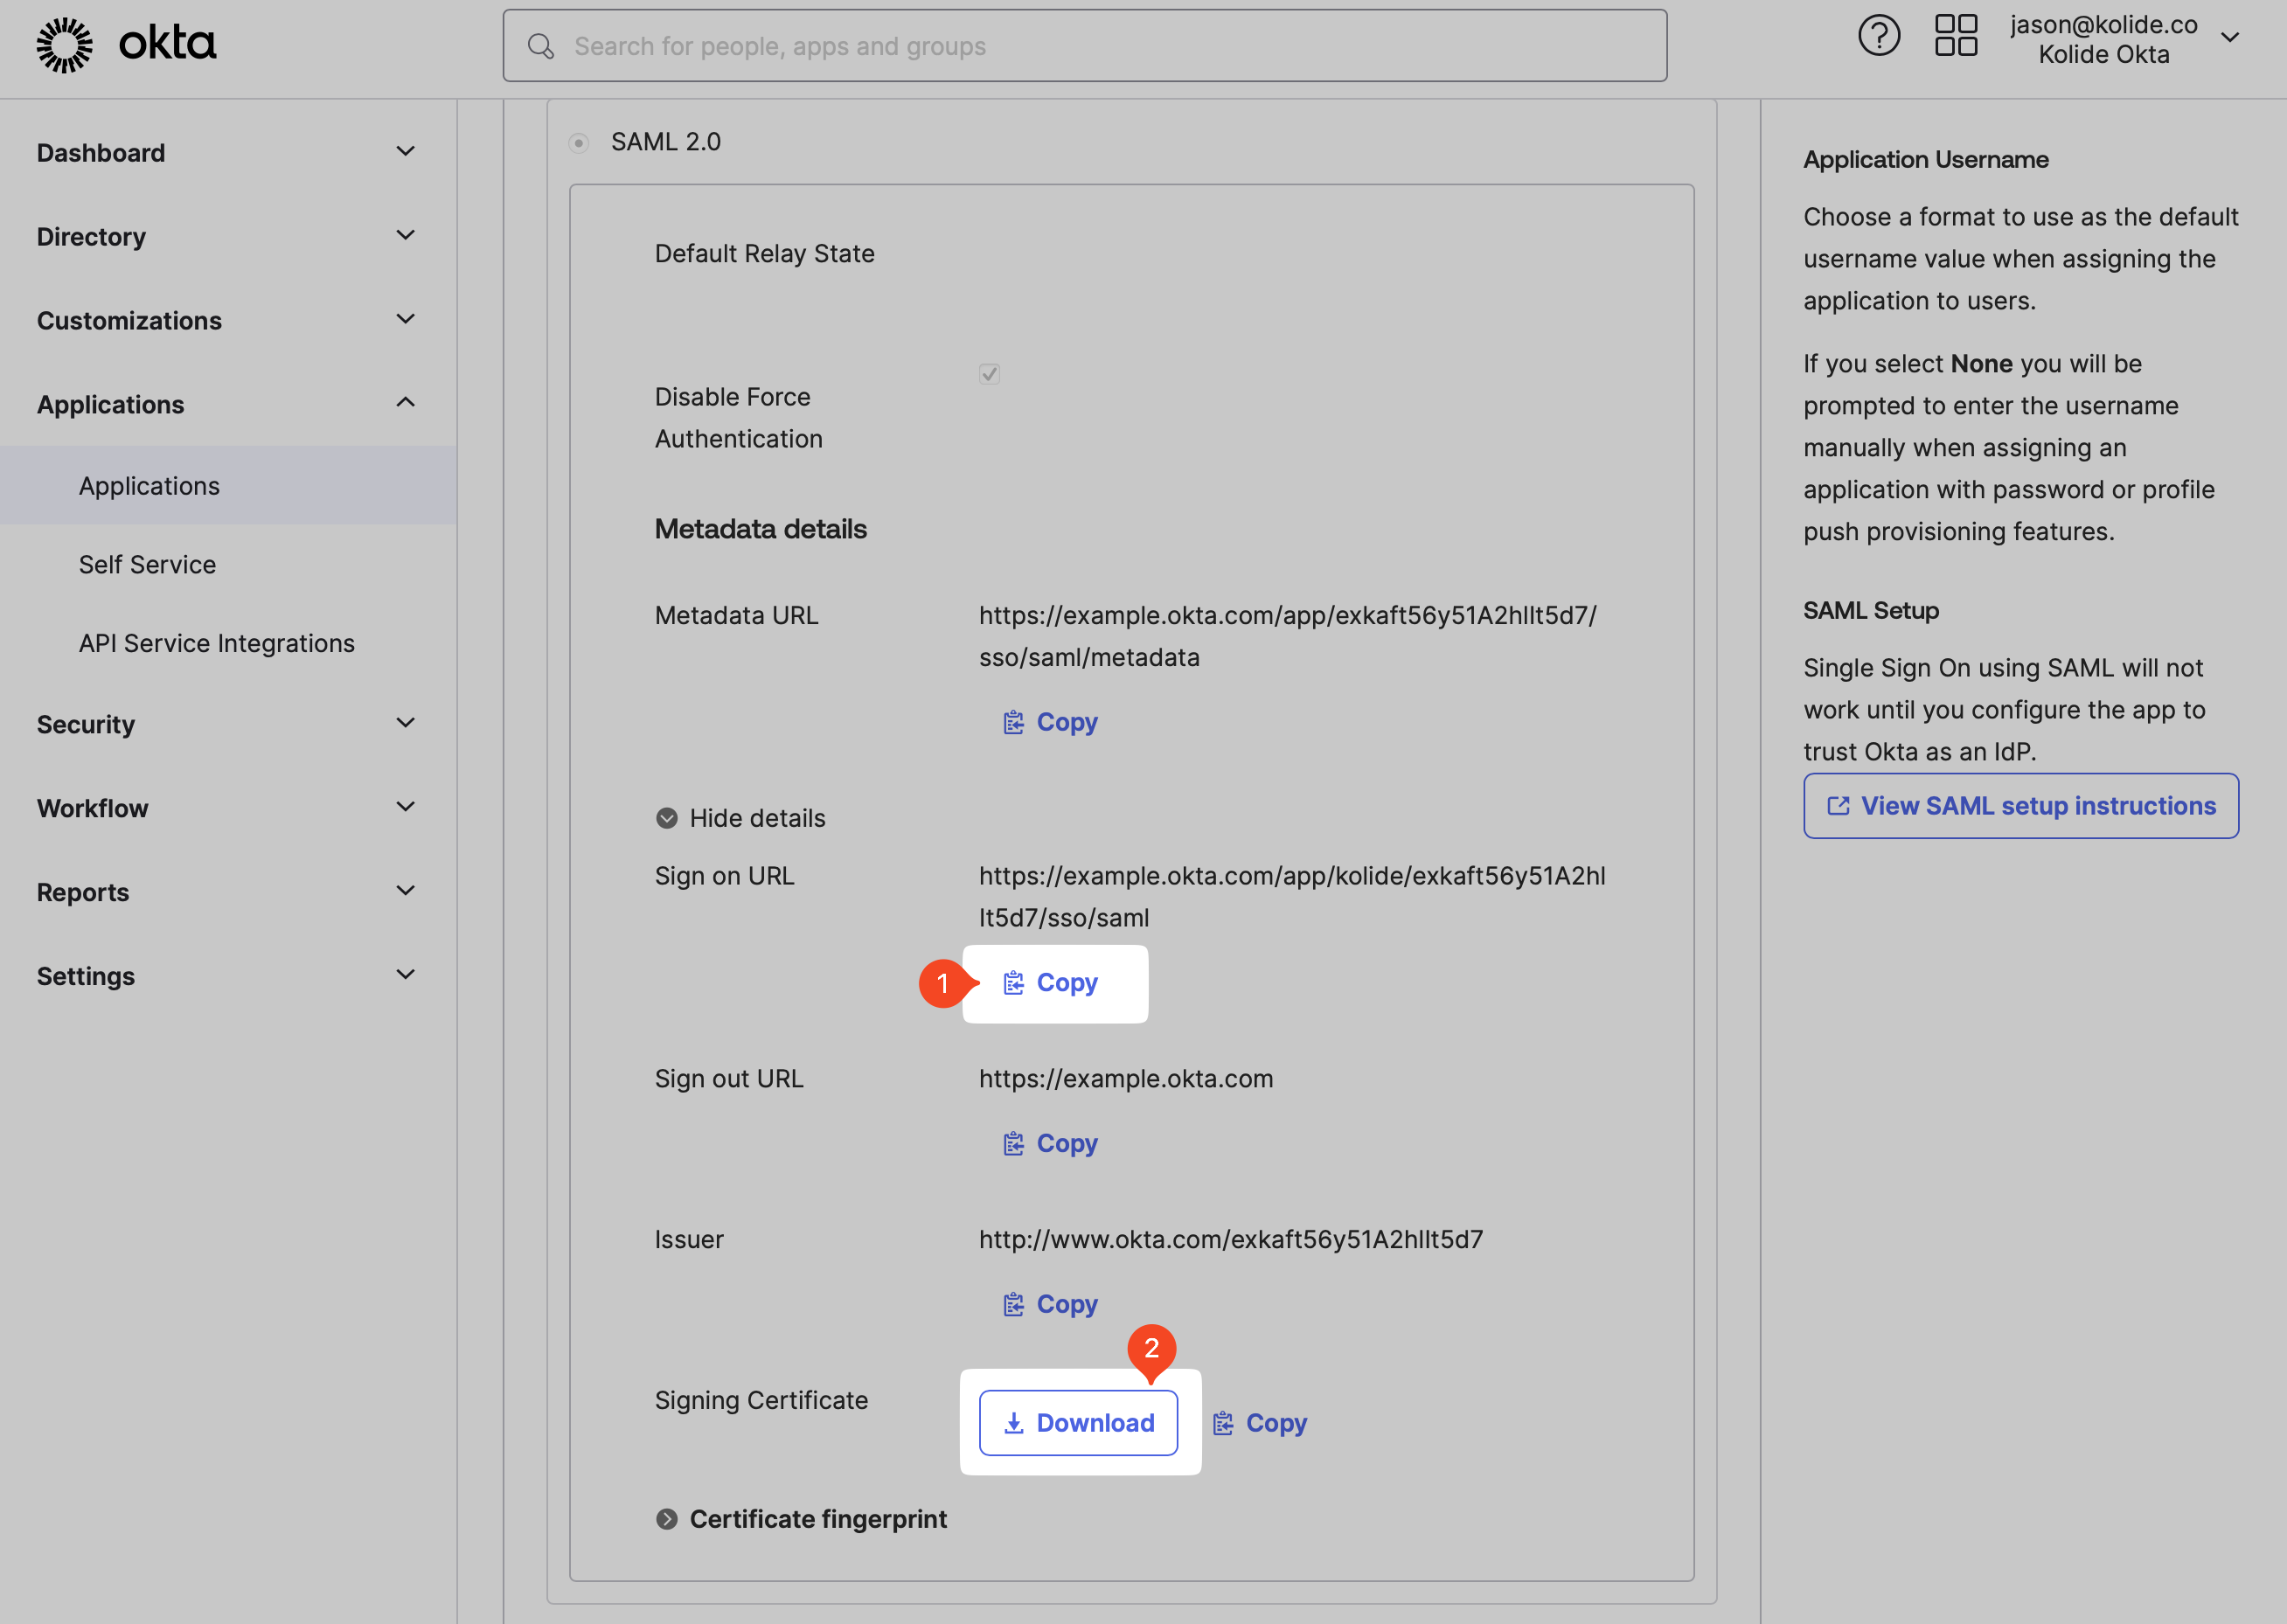The width and height of the screenshot is (2287, 1624).
Task: Copy the Sign out URL
Action: [1050, 1143]
